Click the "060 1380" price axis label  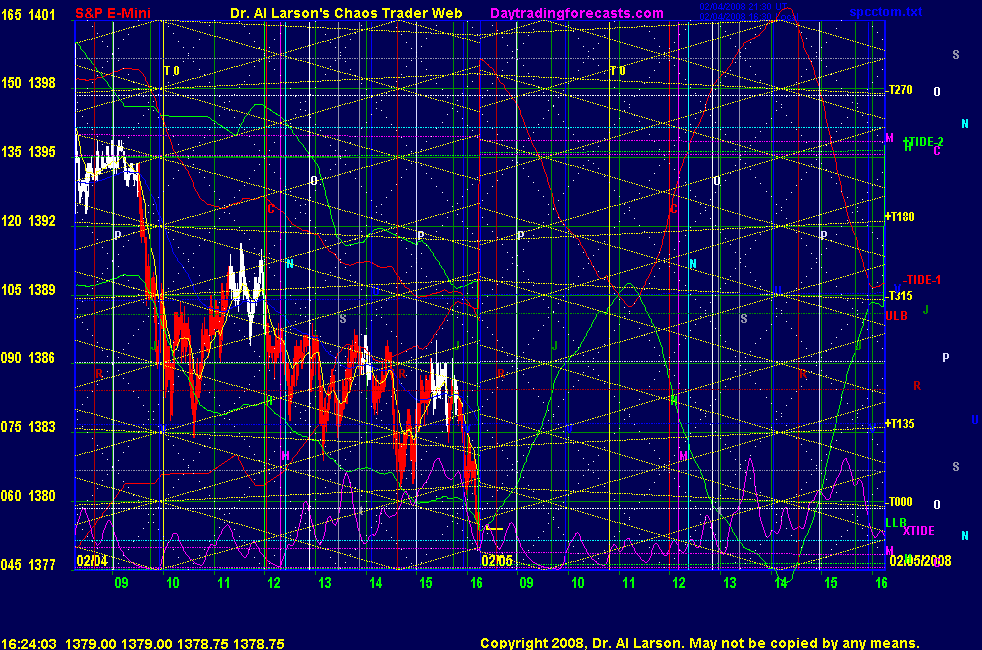coord(28,495)
